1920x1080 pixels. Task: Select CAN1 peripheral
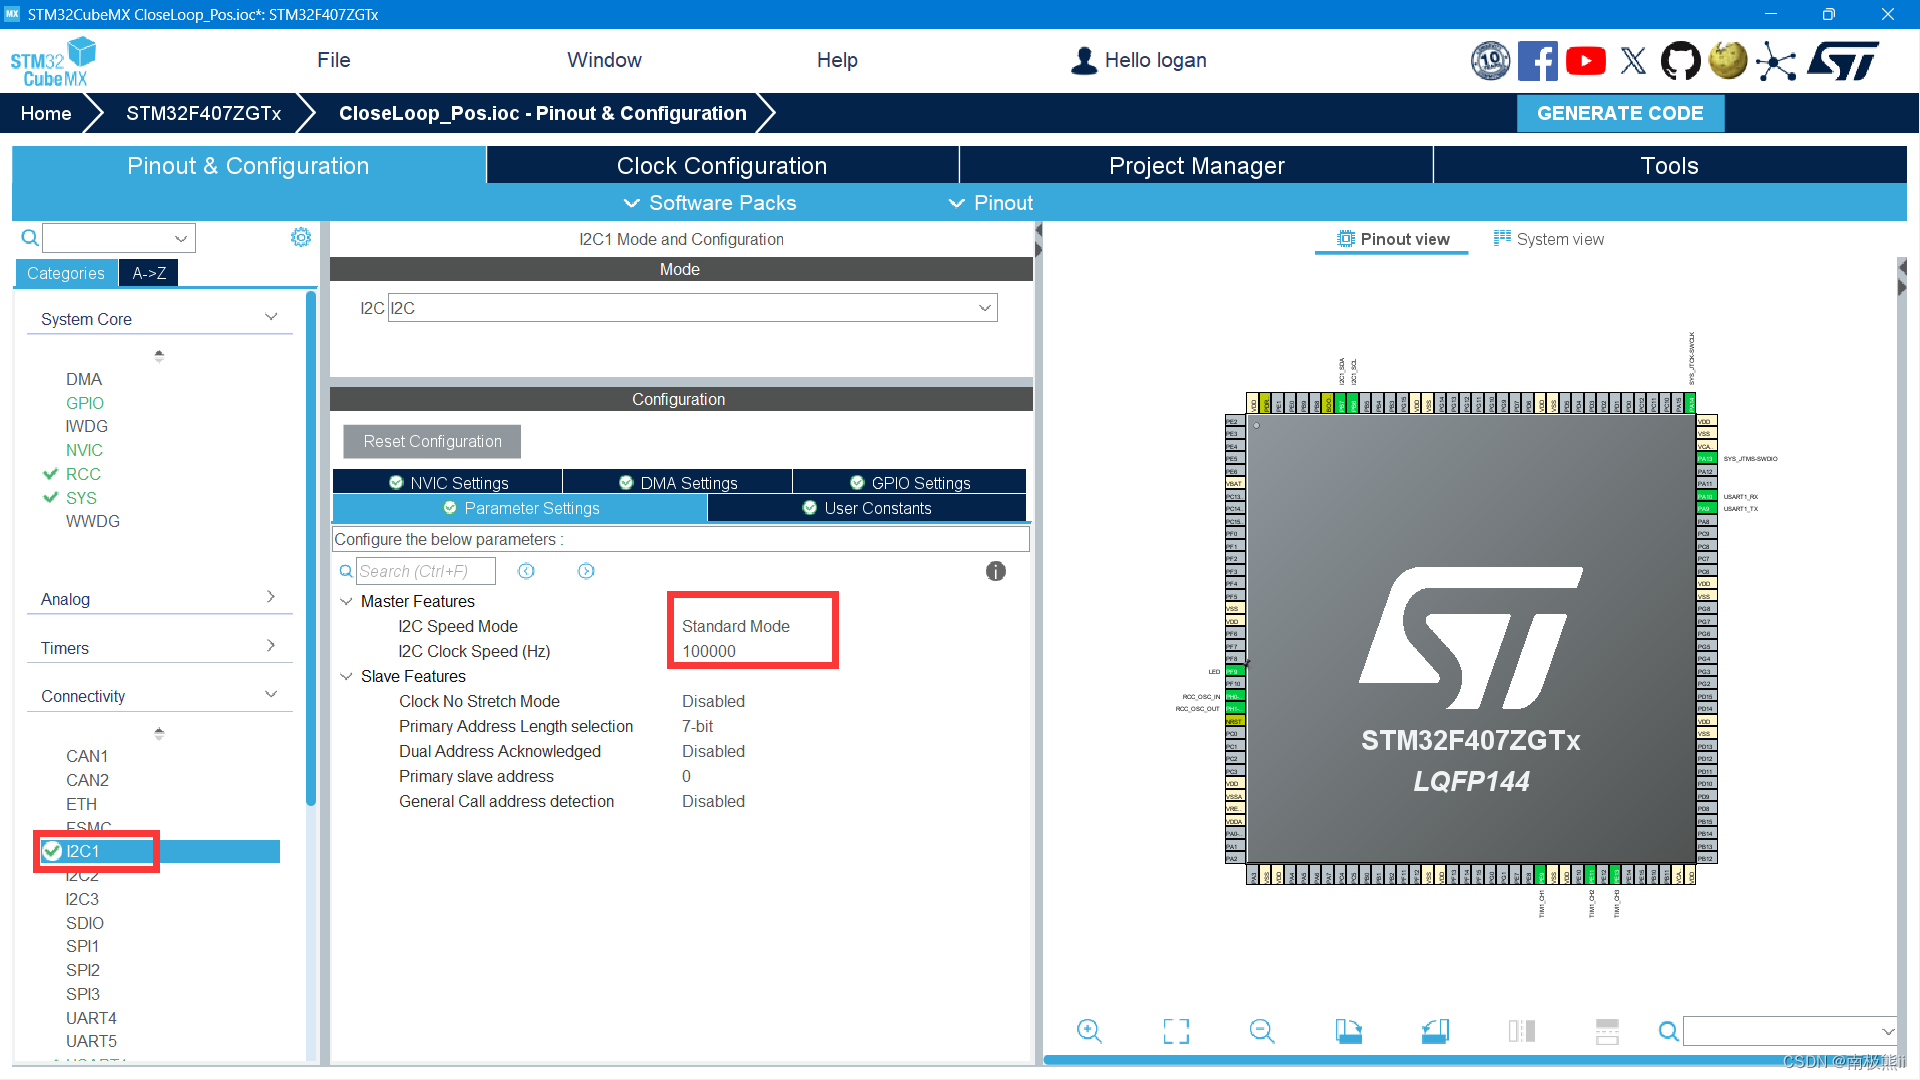click(x=87, y=756)
